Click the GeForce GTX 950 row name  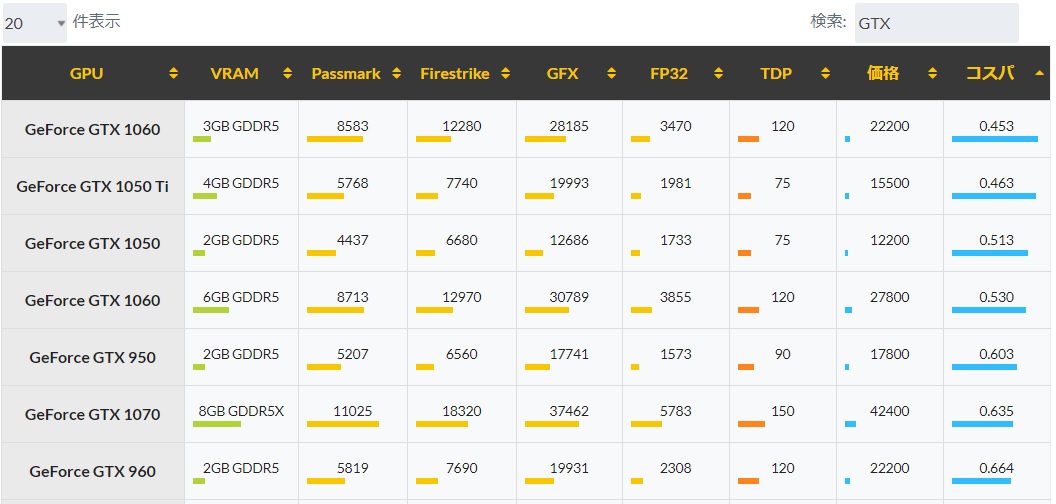point(93,357)
